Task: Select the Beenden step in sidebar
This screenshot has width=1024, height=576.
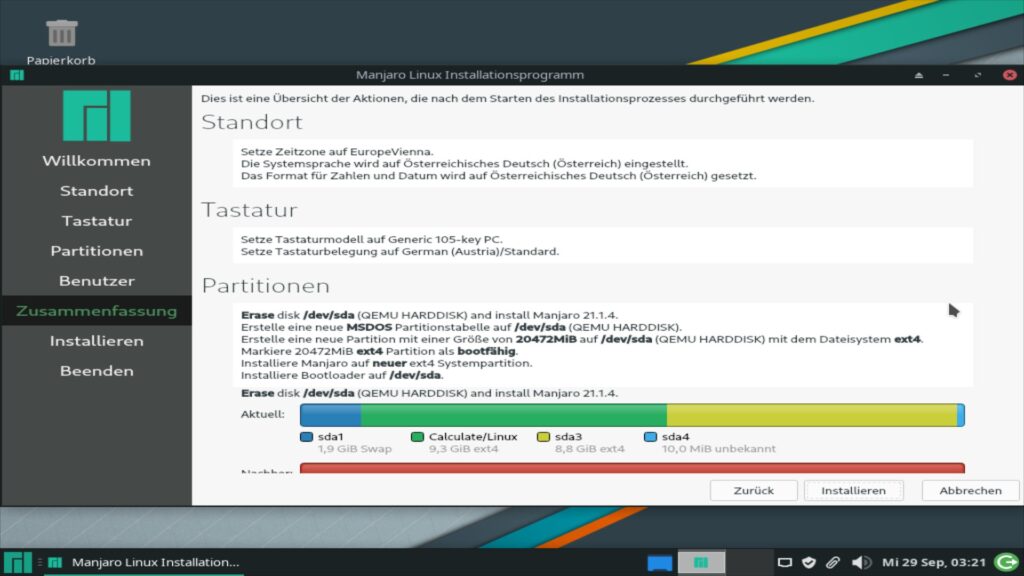Action: [97, 371]
